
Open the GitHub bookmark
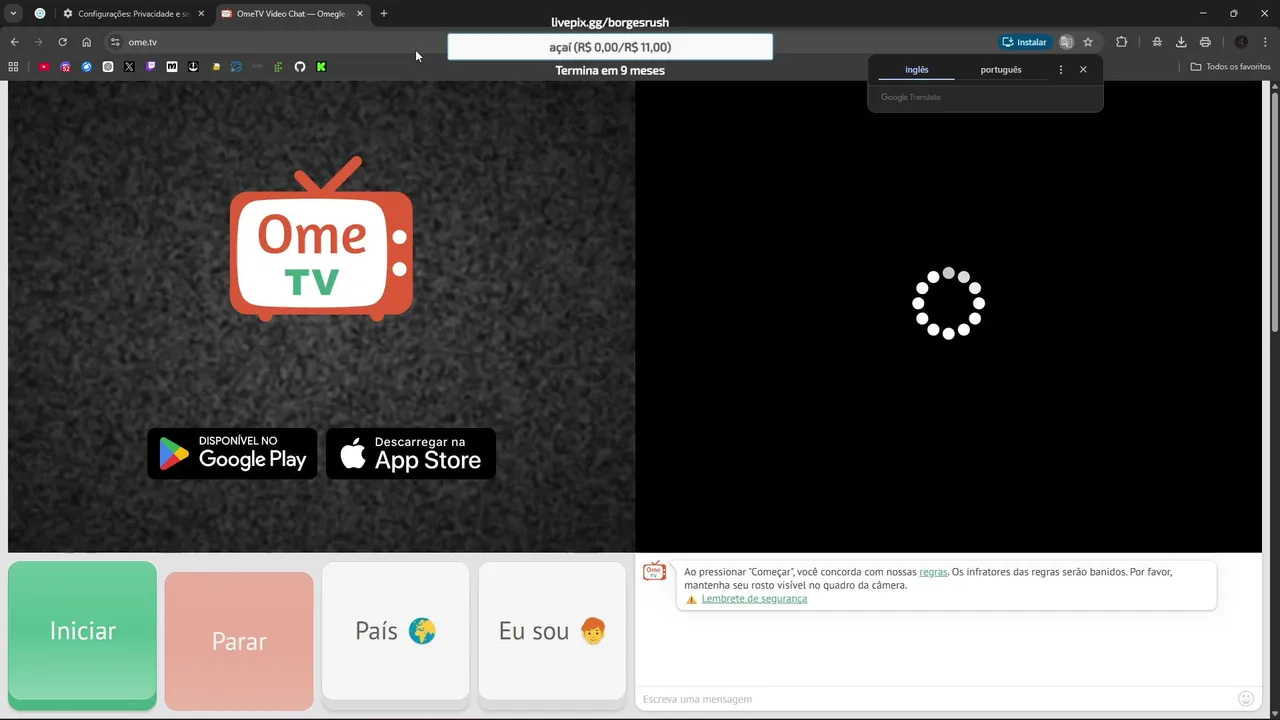(300, 67)
